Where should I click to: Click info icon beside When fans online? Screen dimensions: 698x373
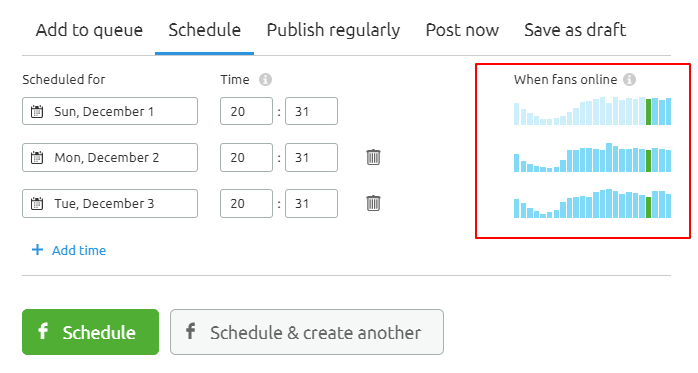(629, 80)
